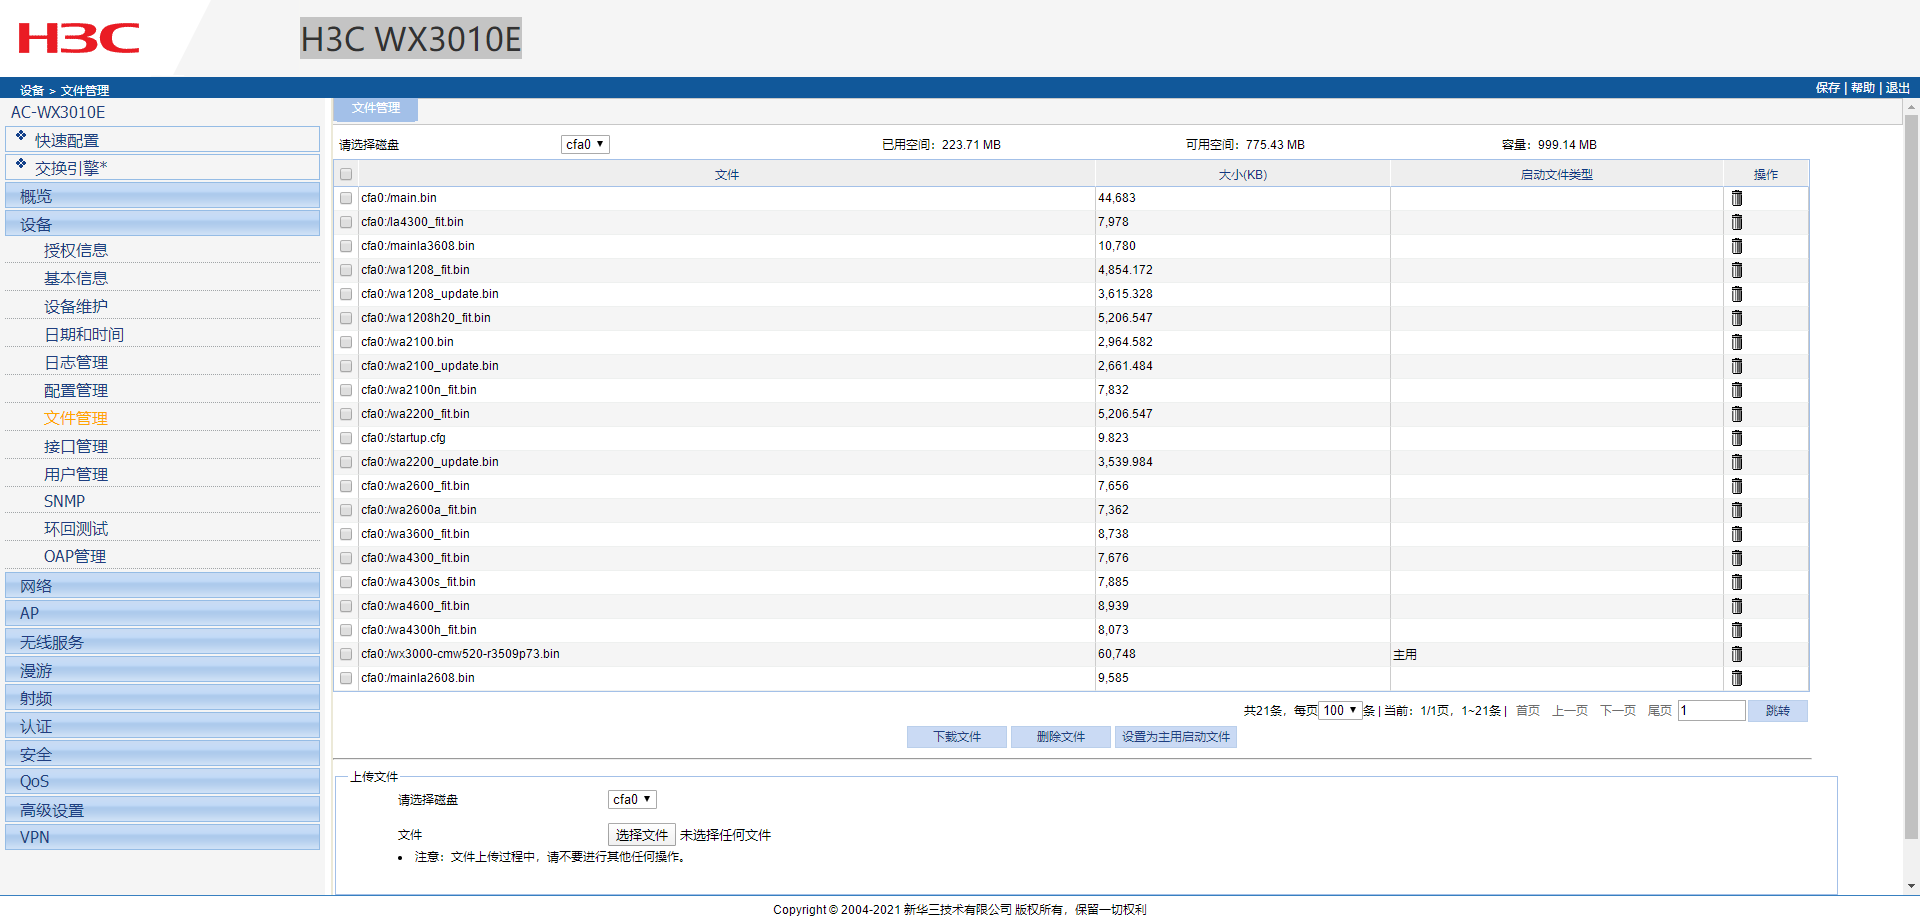Delete wa2600_fit.bin with trash icon
This screenshot has width=1920, height=922.
click(1737, 486)
